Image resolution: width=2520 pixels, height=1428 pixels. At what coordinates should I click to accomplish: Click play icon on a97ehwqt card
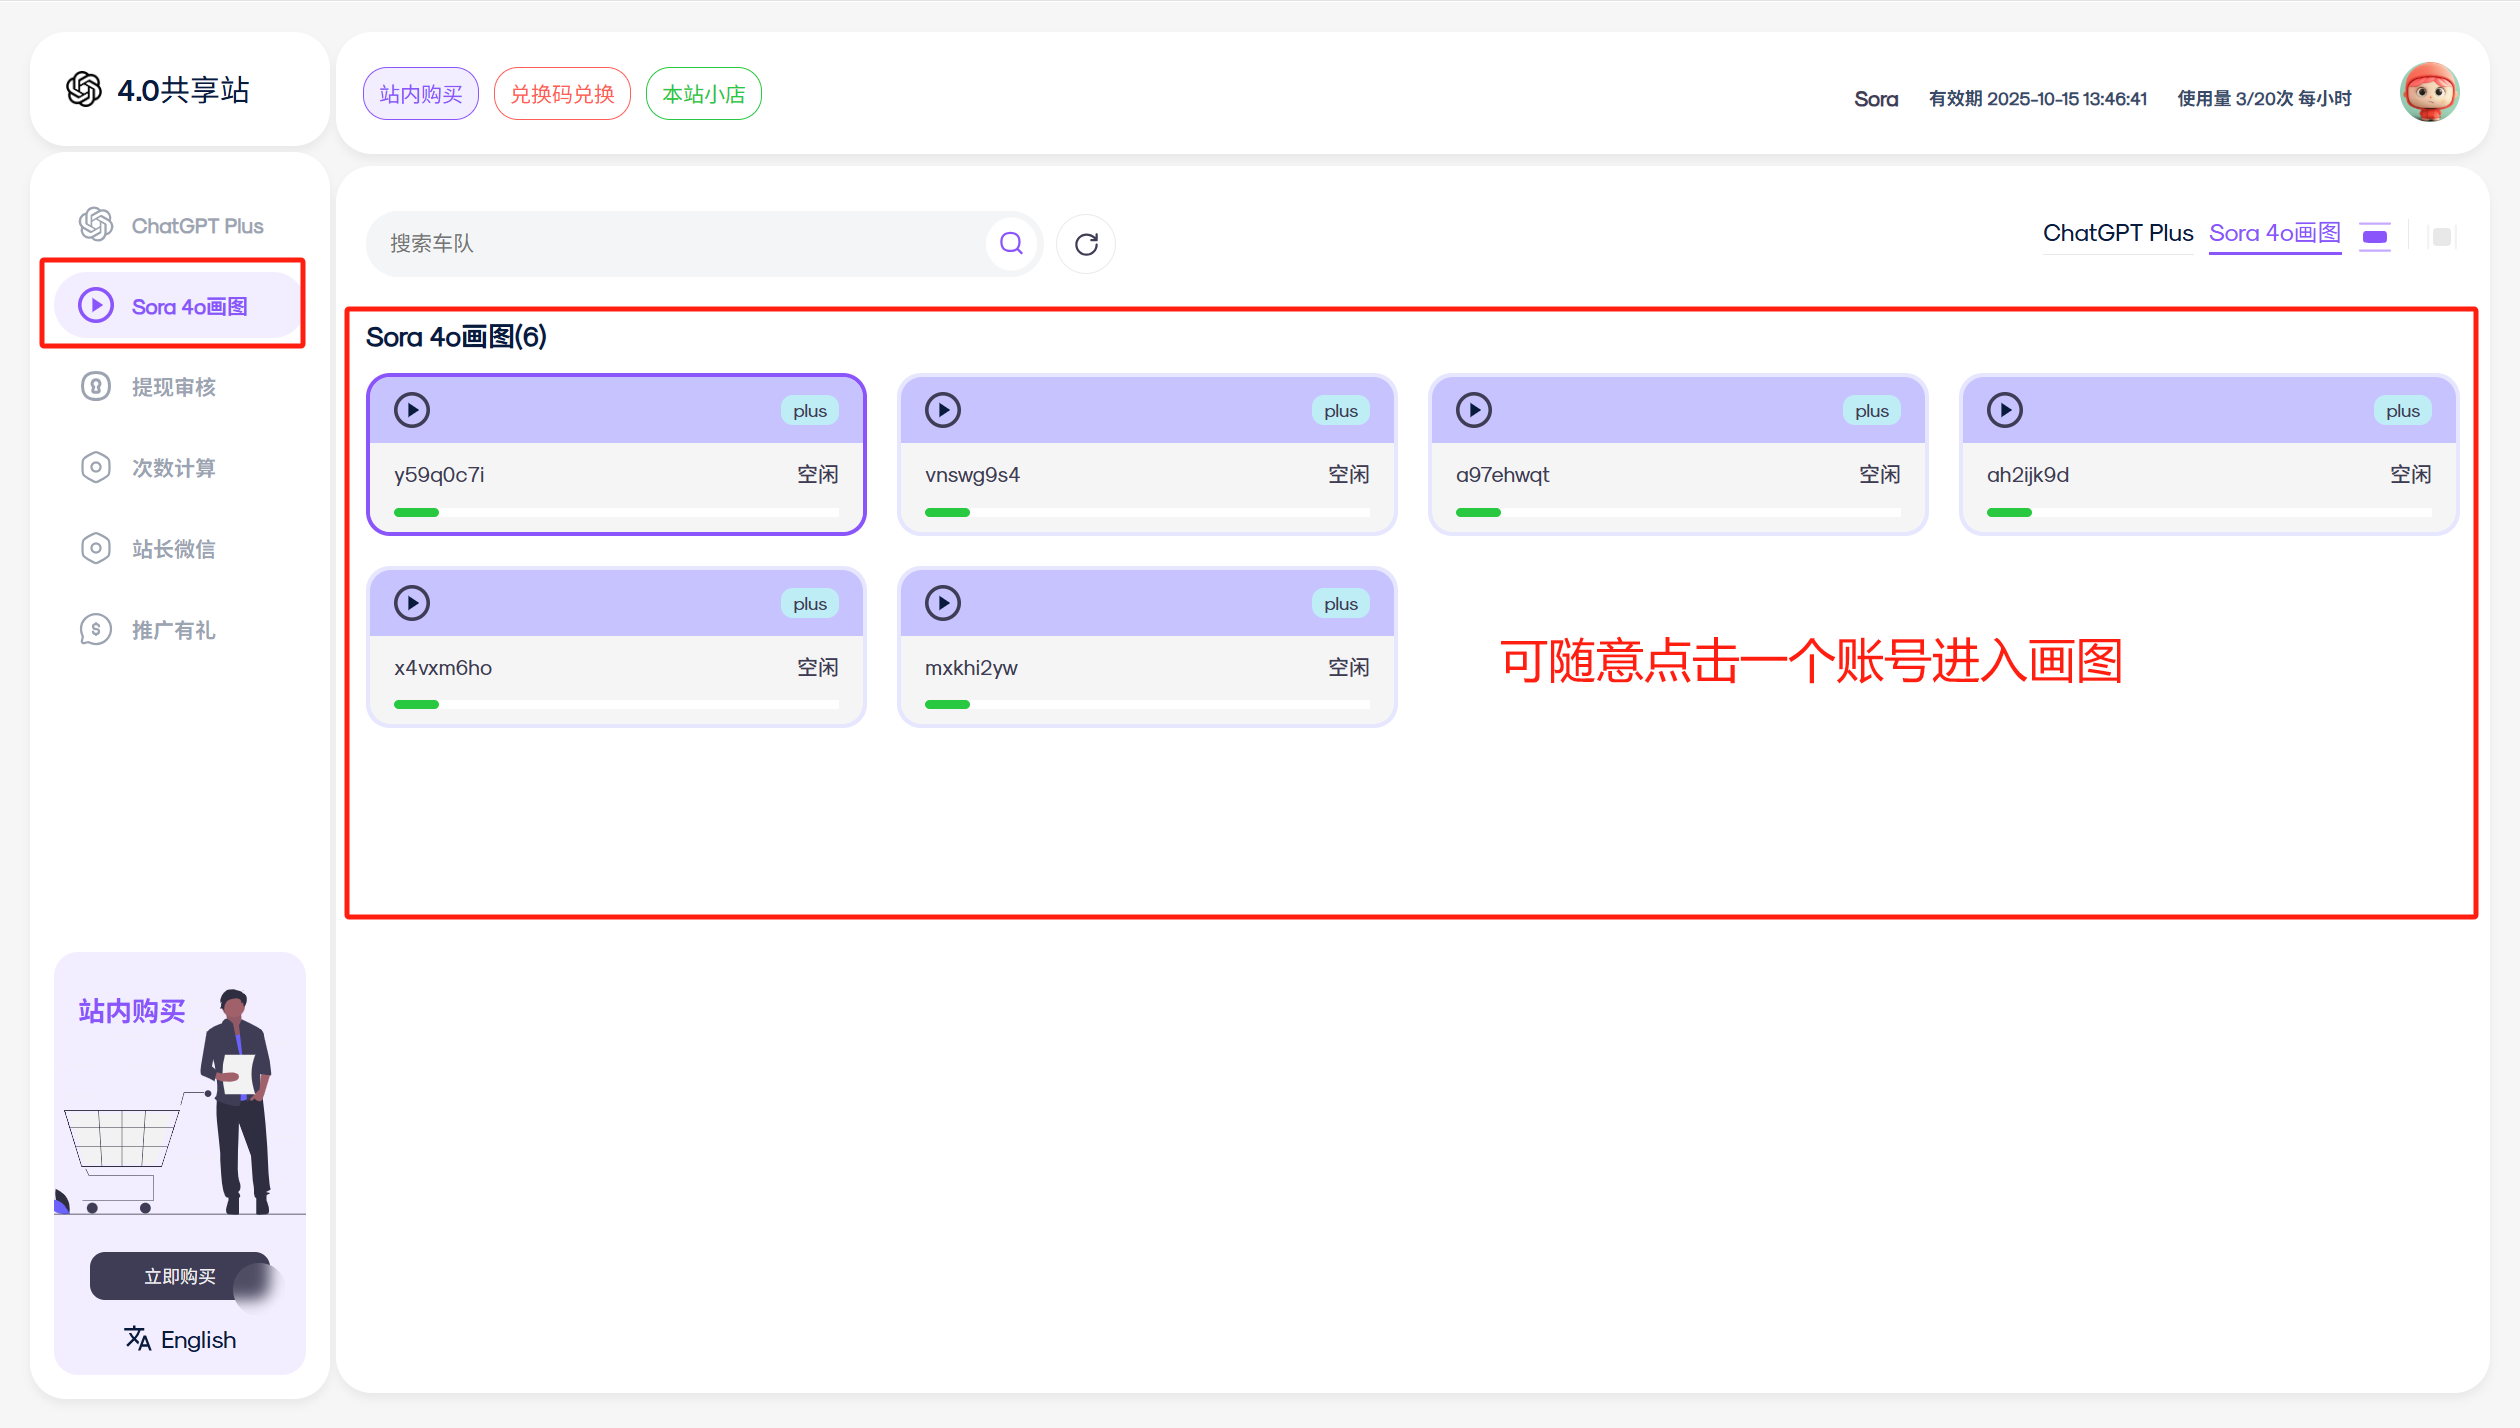pos(1474,410)
